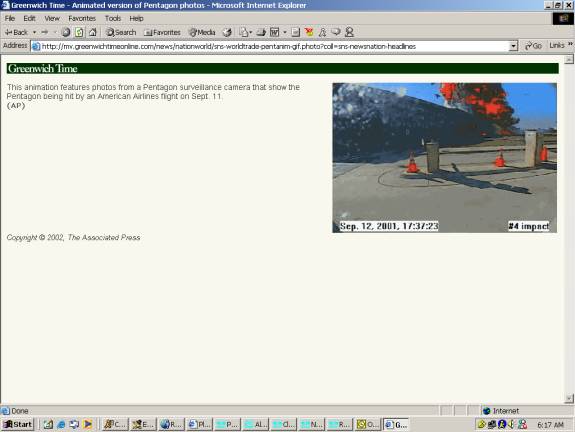Open the Back history dropdown arrow
Image resolution: width=575 pixels, height=432 pixels.
click(x=34, y=32)
